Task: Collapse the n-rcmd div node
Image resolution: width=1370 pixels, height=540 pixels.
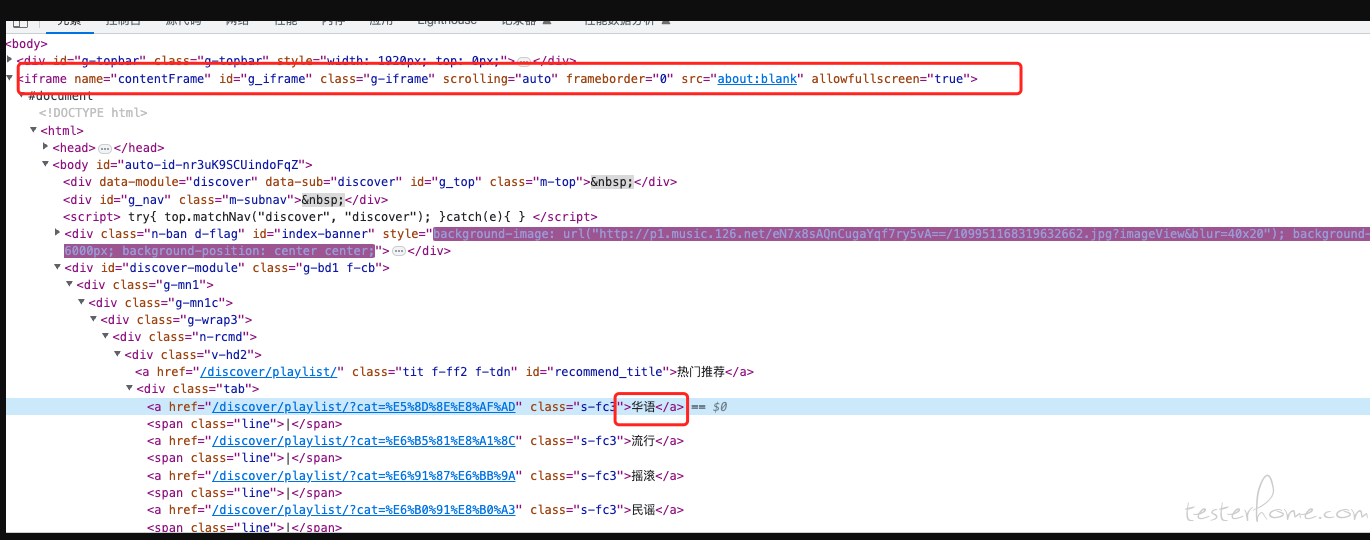Action: click(105, 337)
